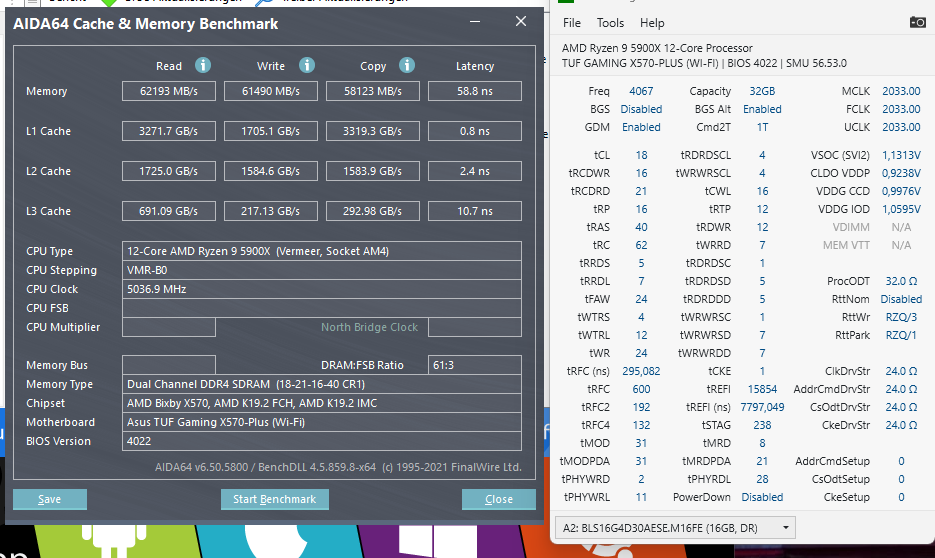Click L1 Cache Write value 1705.1 GB/s
935x558 pixels.
(x=271, y=131)
